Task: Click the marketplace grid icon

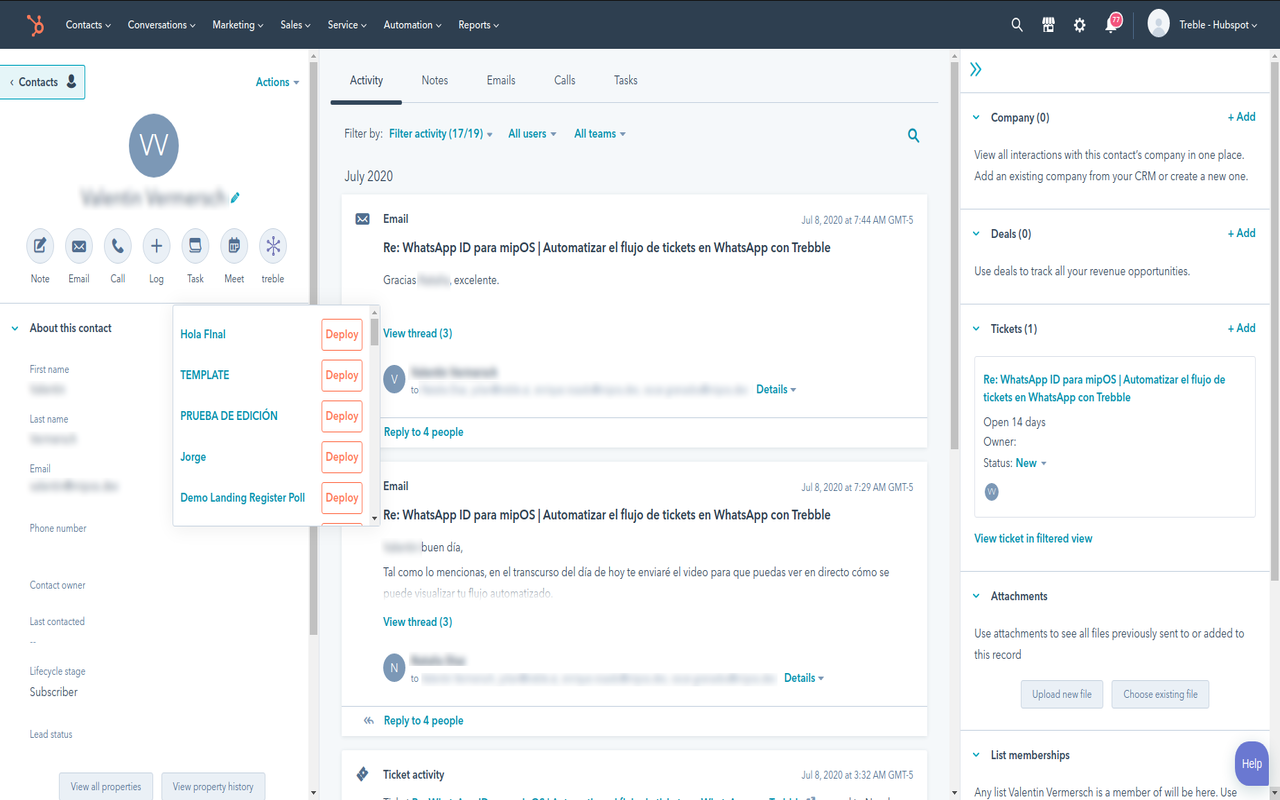Action: [x=1048, y=25]
